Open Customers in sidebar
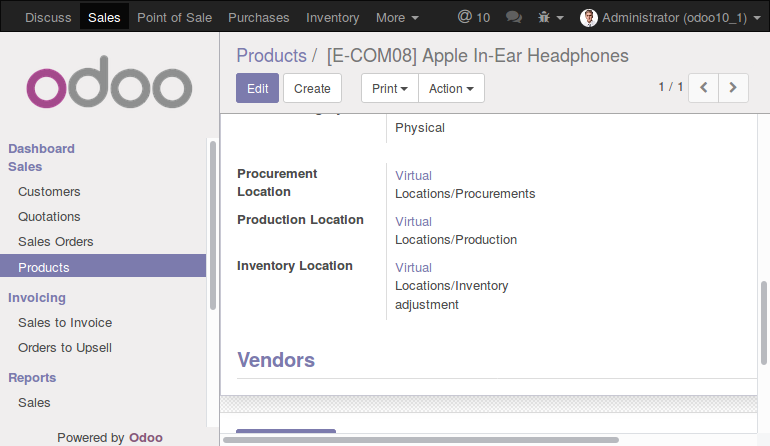Image resolution: width=770 pixels, height=446 pixels. [x=49, y=192]
